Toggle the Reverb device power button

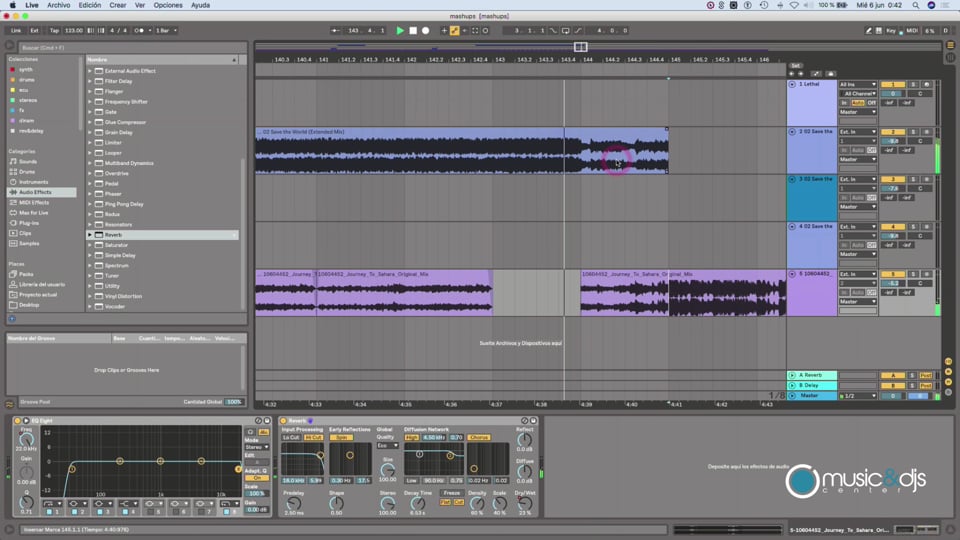point(283,421)
